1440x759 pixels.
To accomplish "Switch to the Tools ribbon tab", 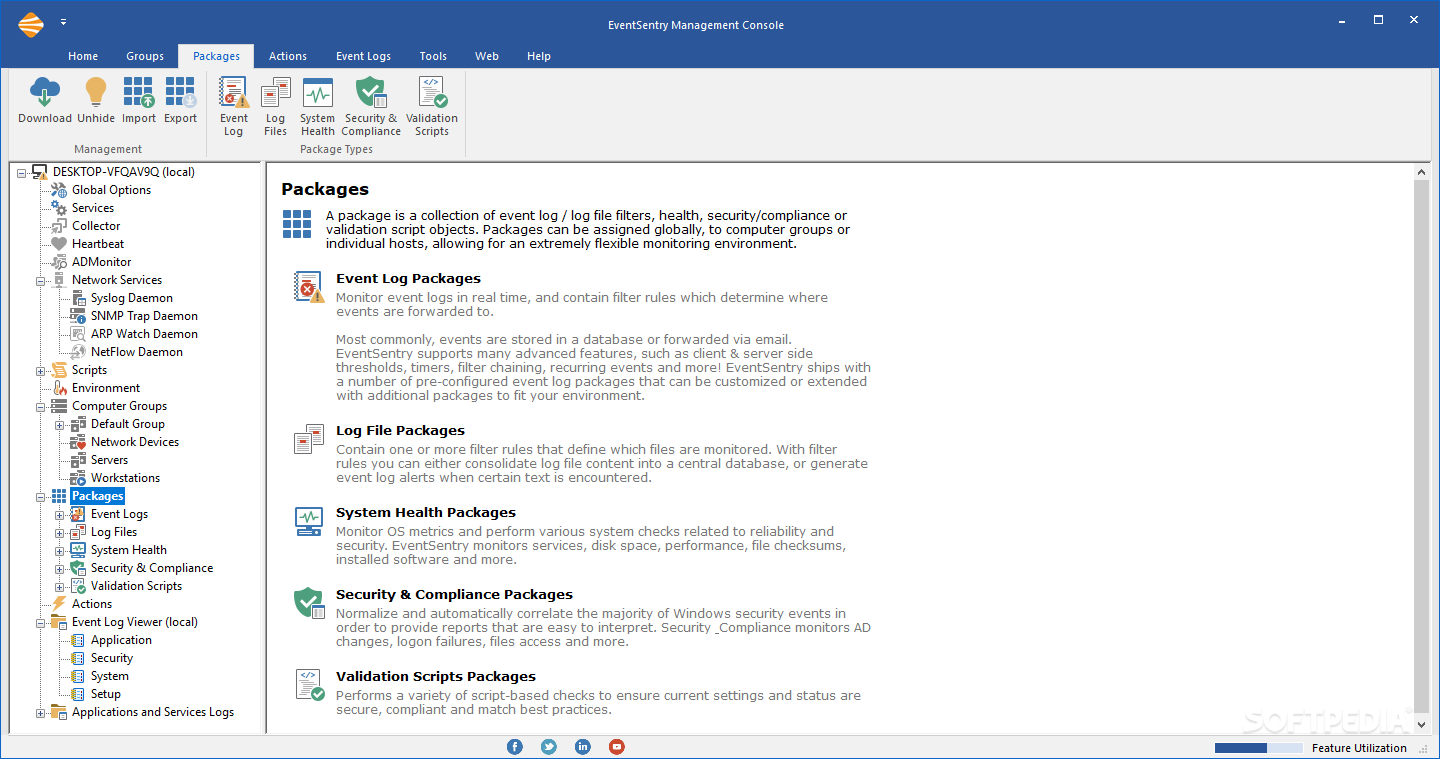I will 433,56.
